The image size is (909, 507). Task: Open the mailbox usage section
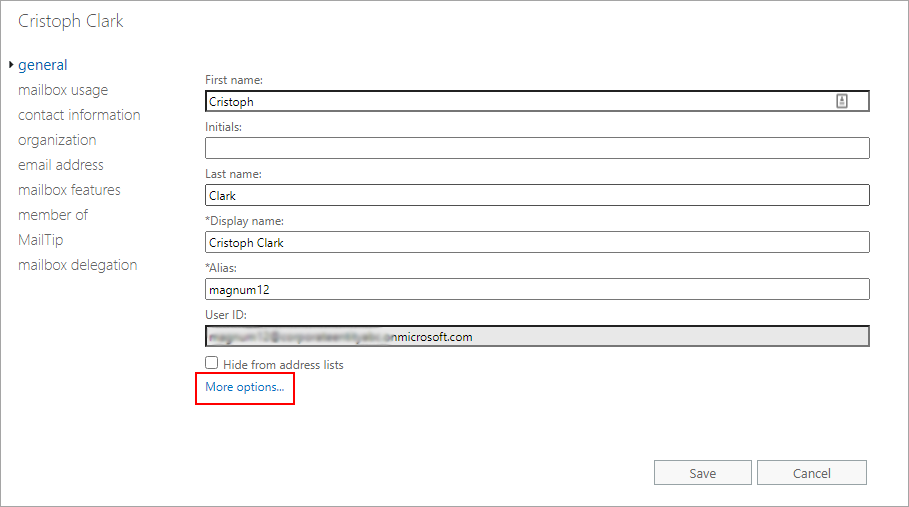point(62,90)
